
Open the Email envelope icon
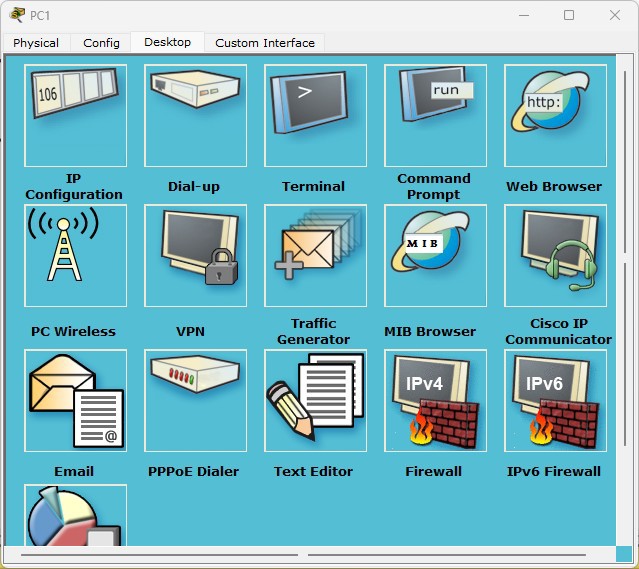click(75, 400)
